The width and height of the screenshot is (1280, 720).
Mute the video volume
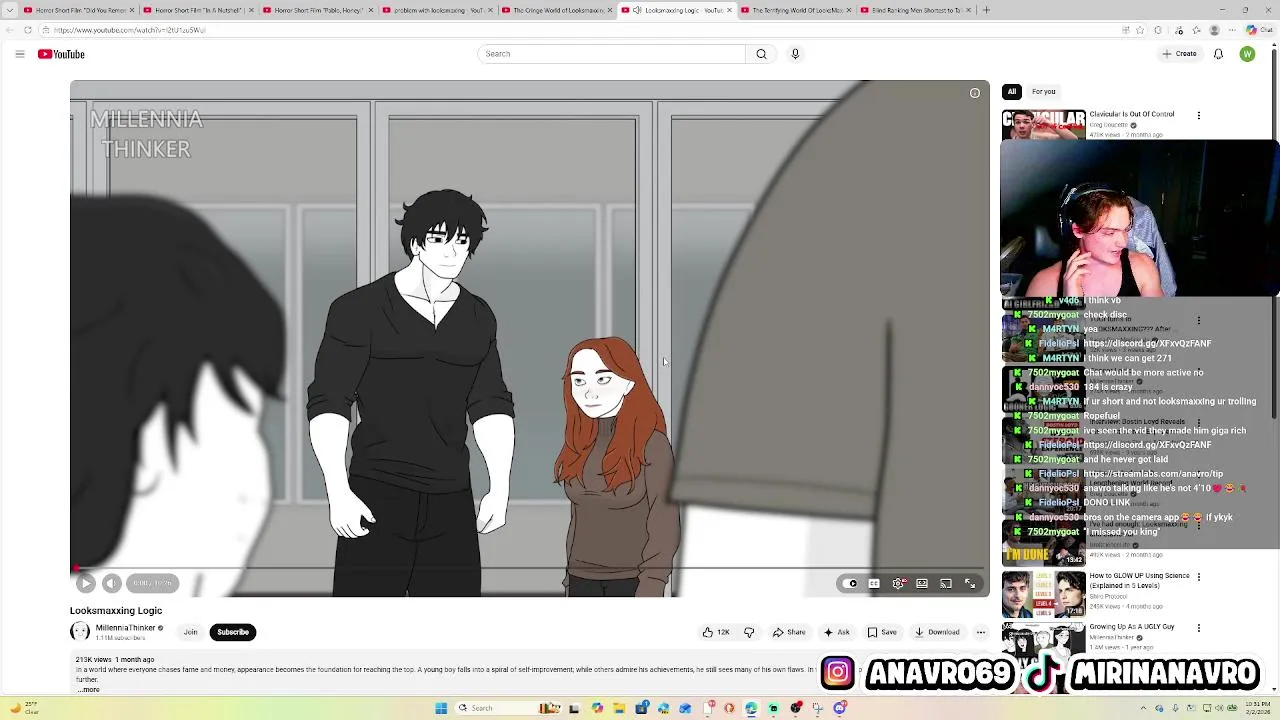tap(111, 583)
